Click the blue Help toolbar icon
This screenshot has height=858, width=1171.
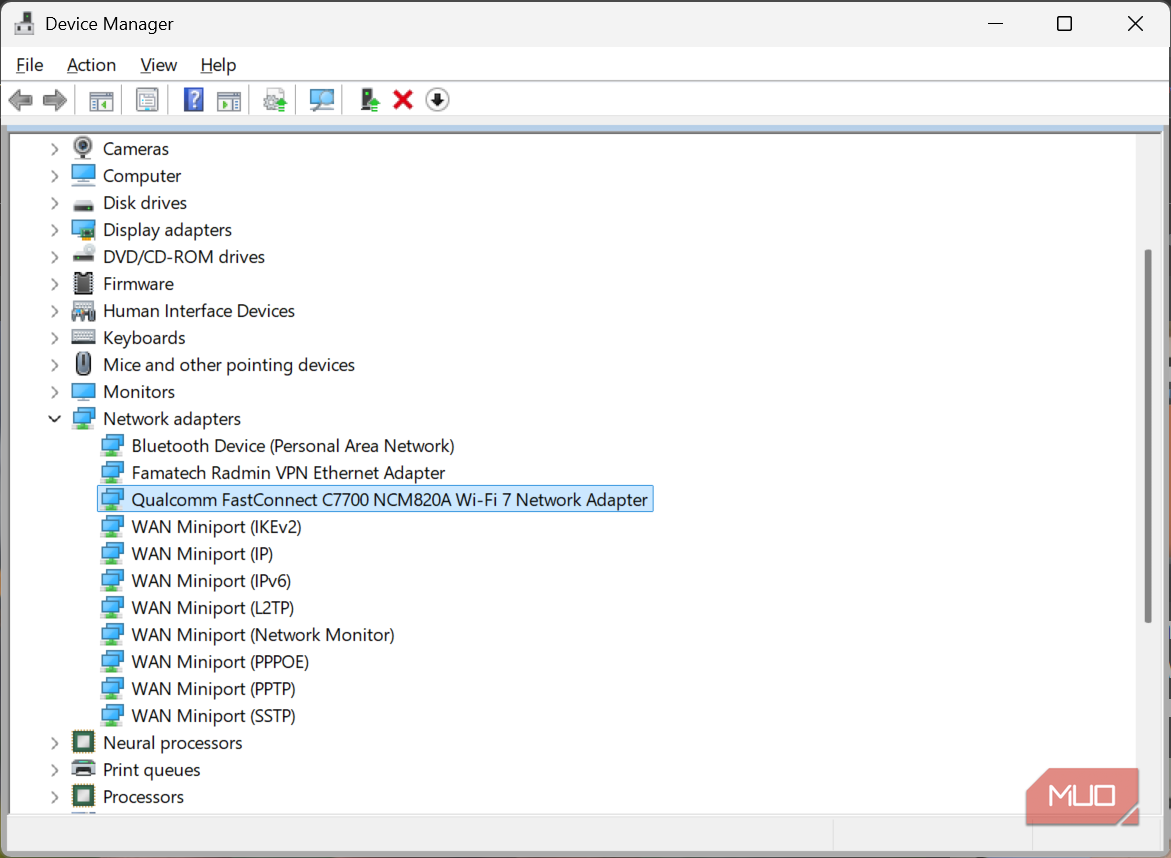(193, 100)
